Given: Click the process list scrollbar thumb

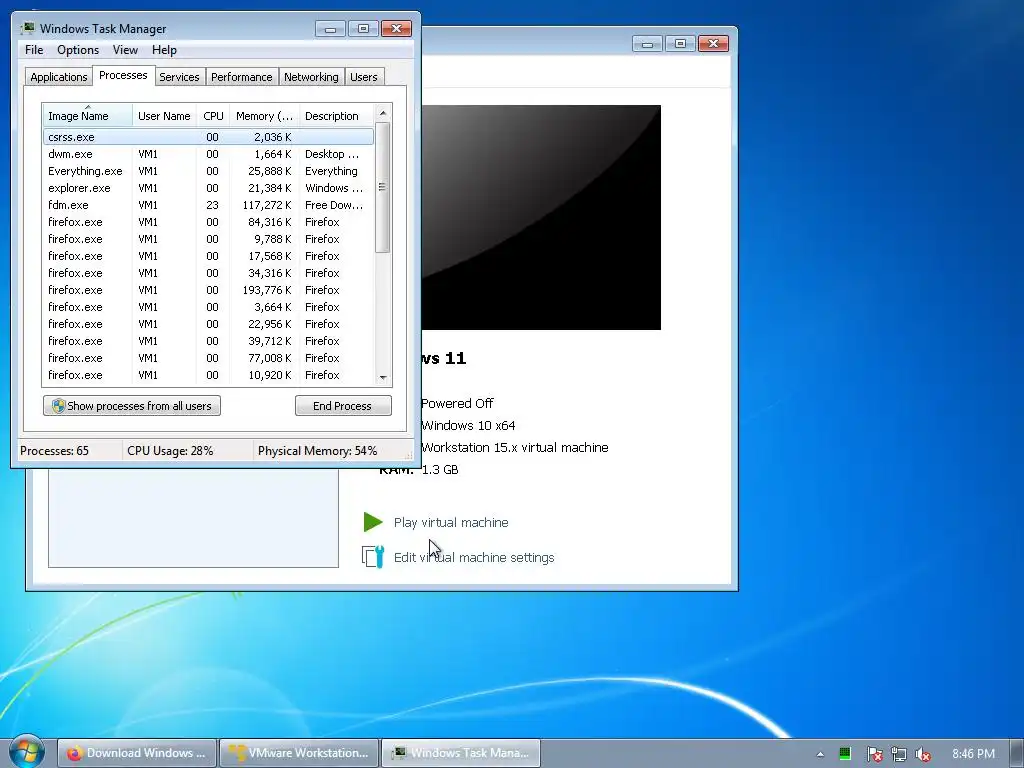Looking at the screenshot, I should click(x=383, y=187).
